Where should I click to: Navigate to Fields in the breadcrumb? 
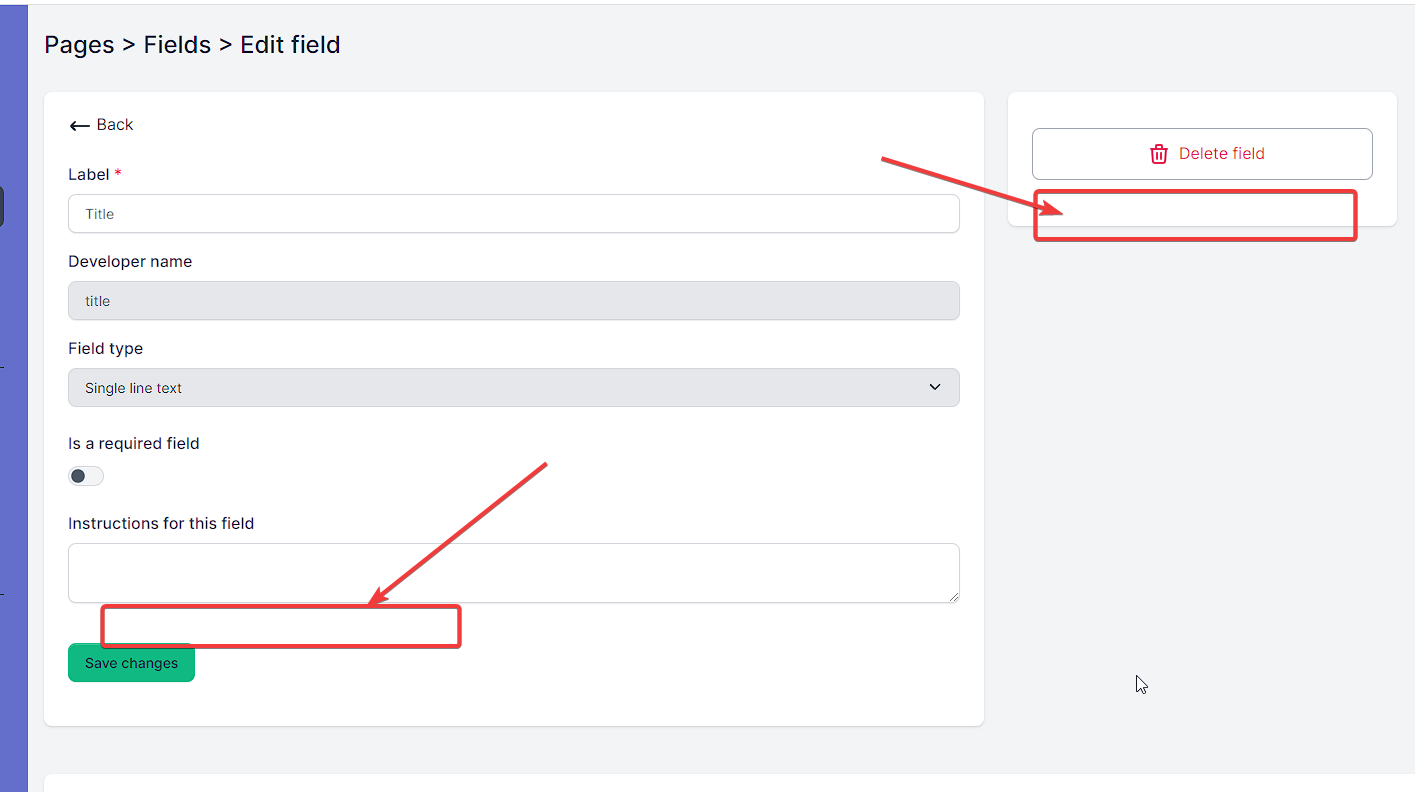click(x=177, y=45)
